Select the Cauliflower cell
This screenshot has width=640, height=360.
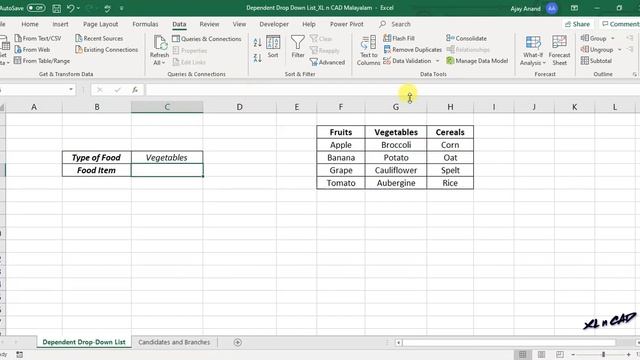coord(396,170)
